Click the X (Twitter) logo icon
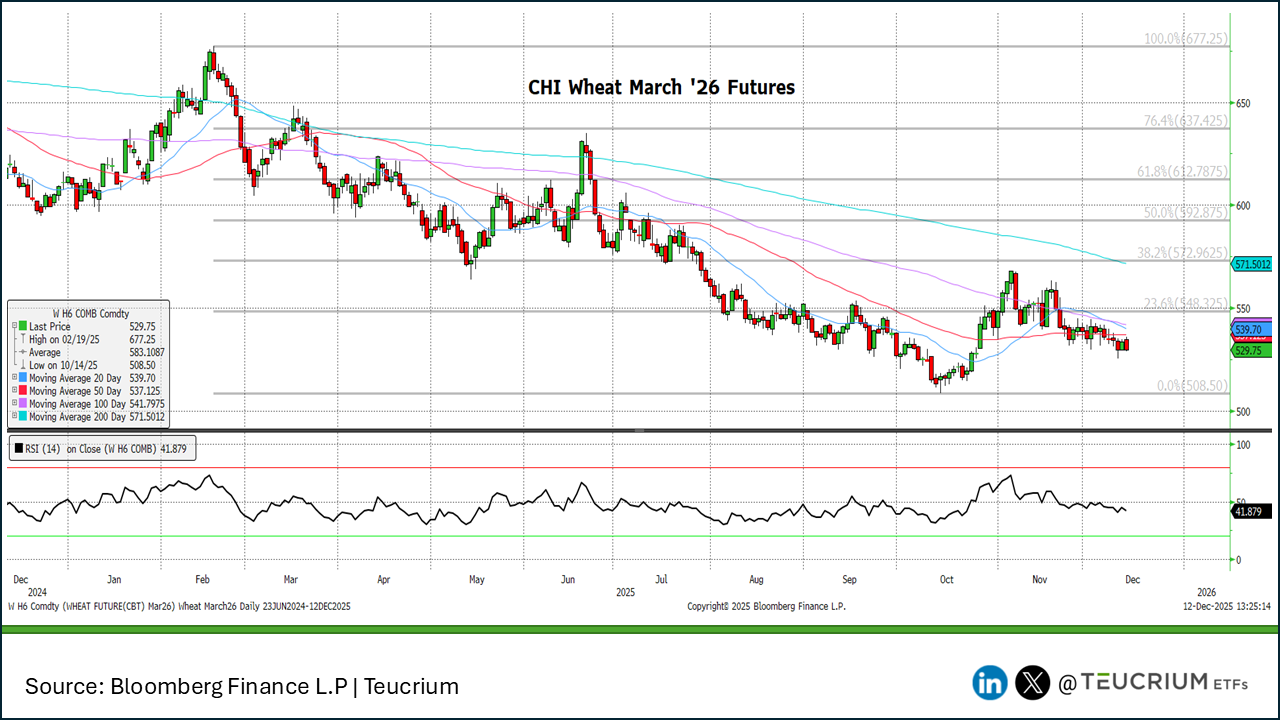The height and width of the screenshot is (720, 1280). pyautogui.click(x=1034, y=683)
